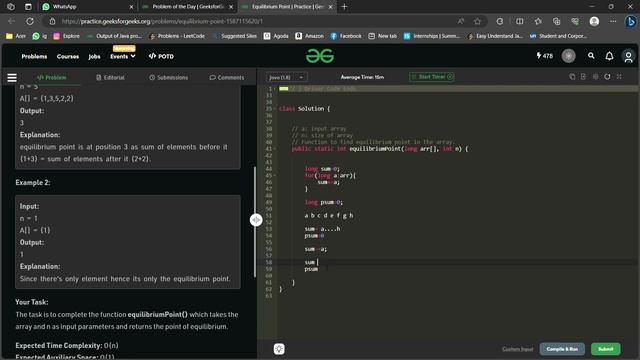Click the editor layout icon
Screen dimensions: 640x360
click(583, 77)
